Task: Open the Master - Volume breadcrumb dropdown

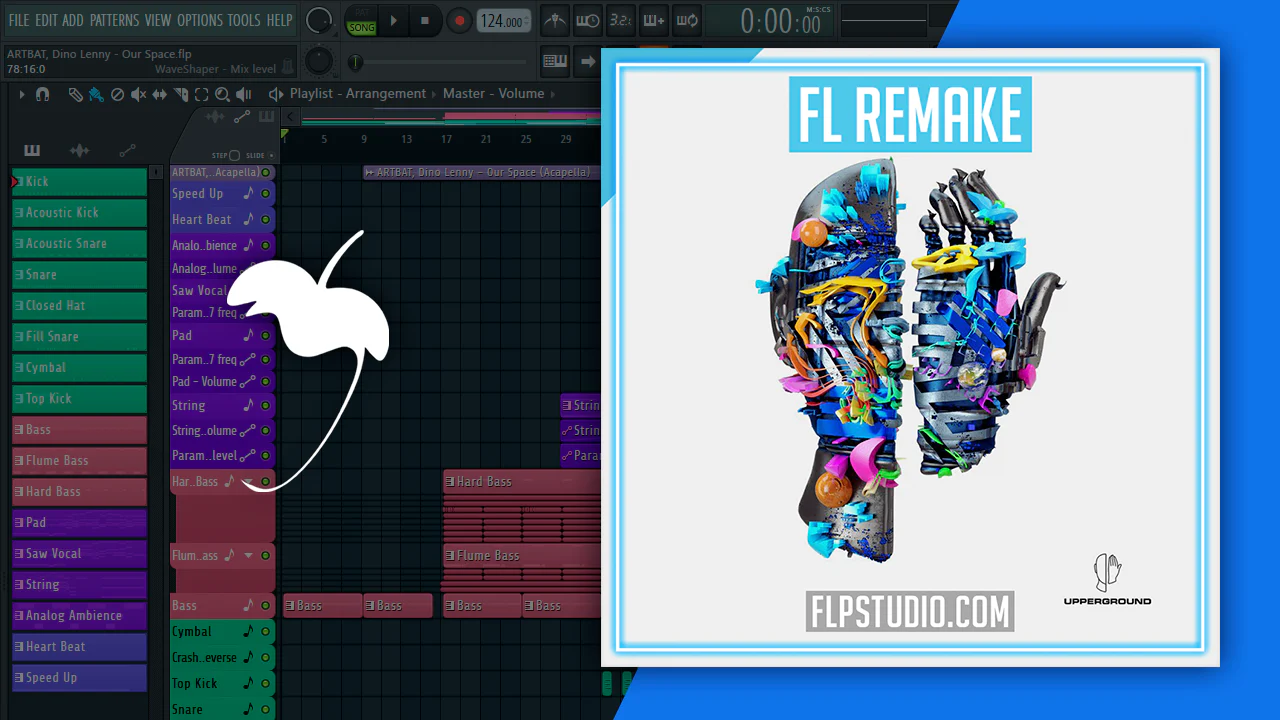Action: [x=494, y=94]
